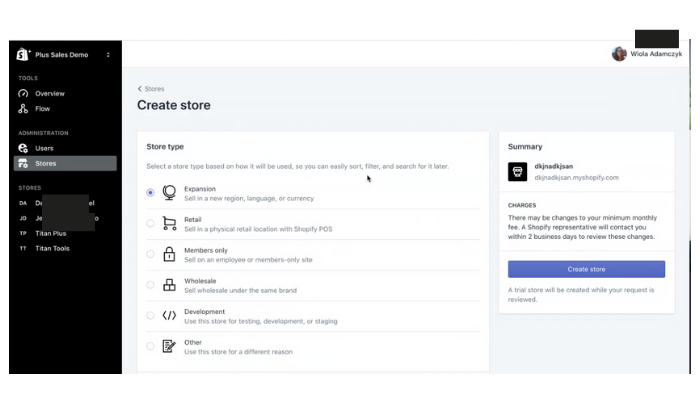Open the Wiola Adamczyk account menu
This screenshot has height=420, width=700.
tap(647, 54)
